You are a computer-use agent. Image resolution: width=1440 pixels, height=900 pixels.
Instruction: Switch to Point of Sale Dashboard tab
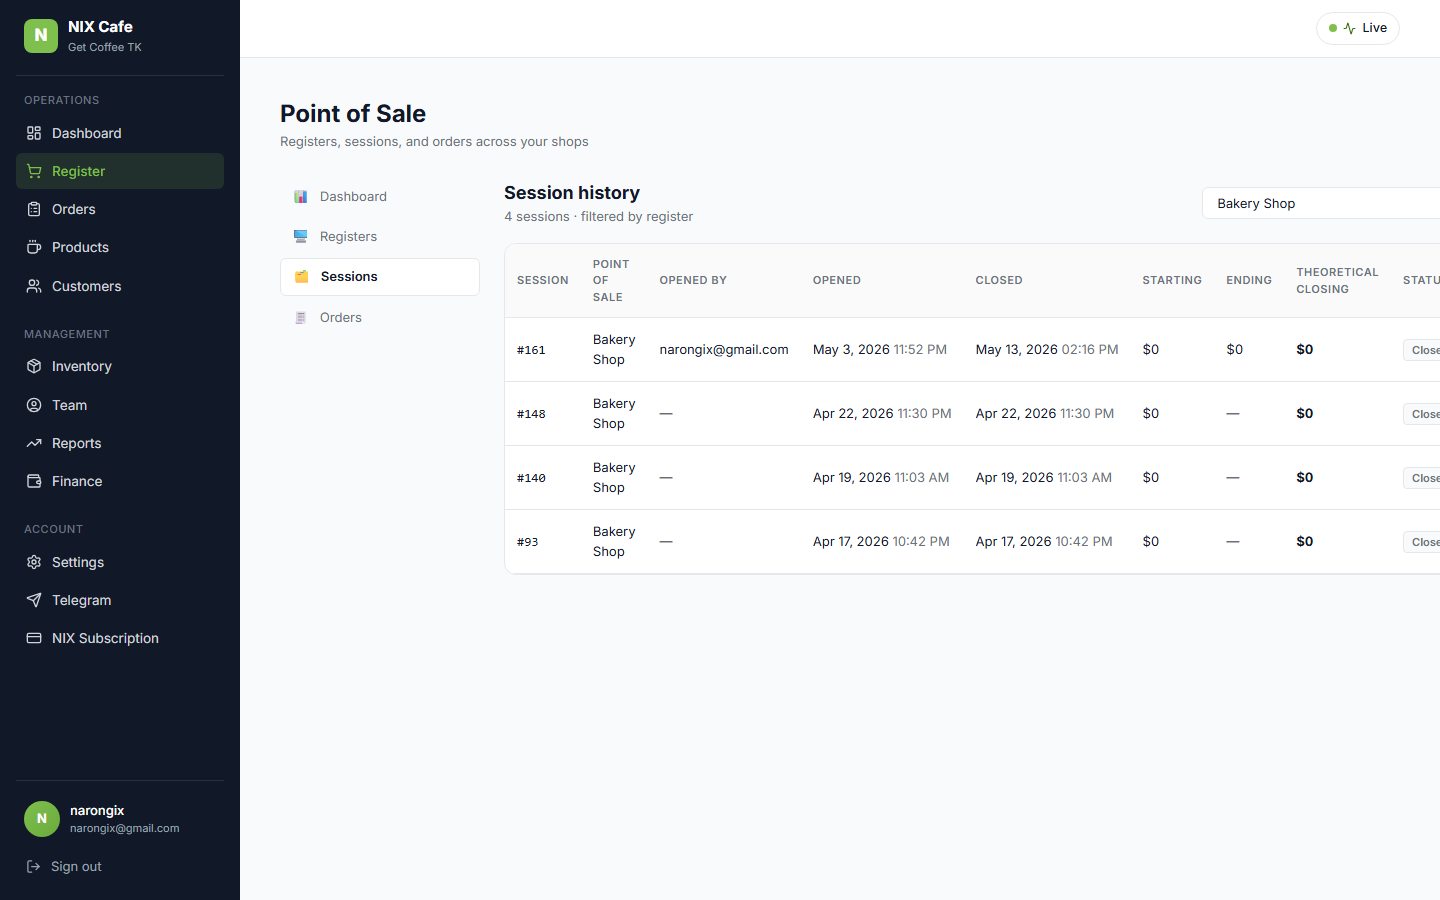[x=380, y=197]
